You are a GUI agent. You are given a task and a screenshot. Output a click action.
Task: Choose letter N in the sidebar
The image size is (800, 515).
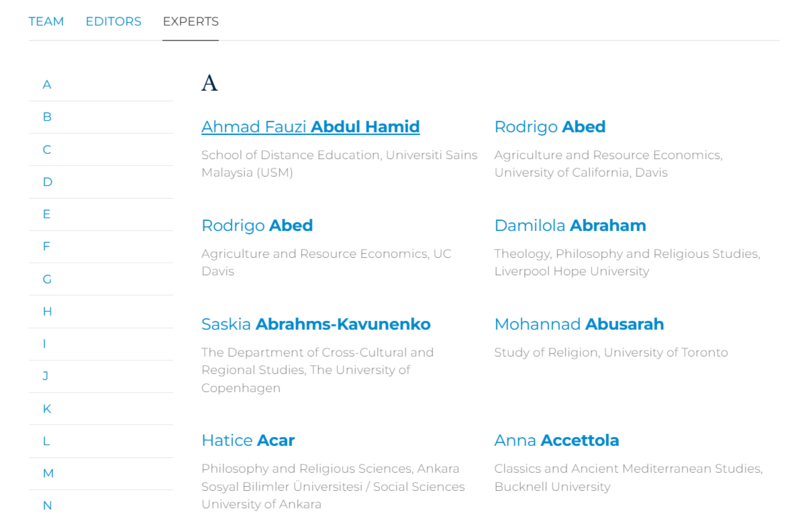47,505
